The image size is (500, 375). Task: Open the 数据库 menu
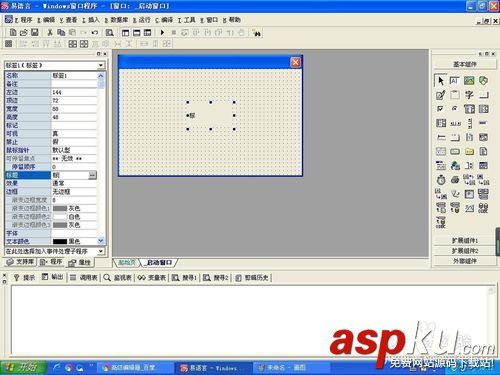[116, 20]
